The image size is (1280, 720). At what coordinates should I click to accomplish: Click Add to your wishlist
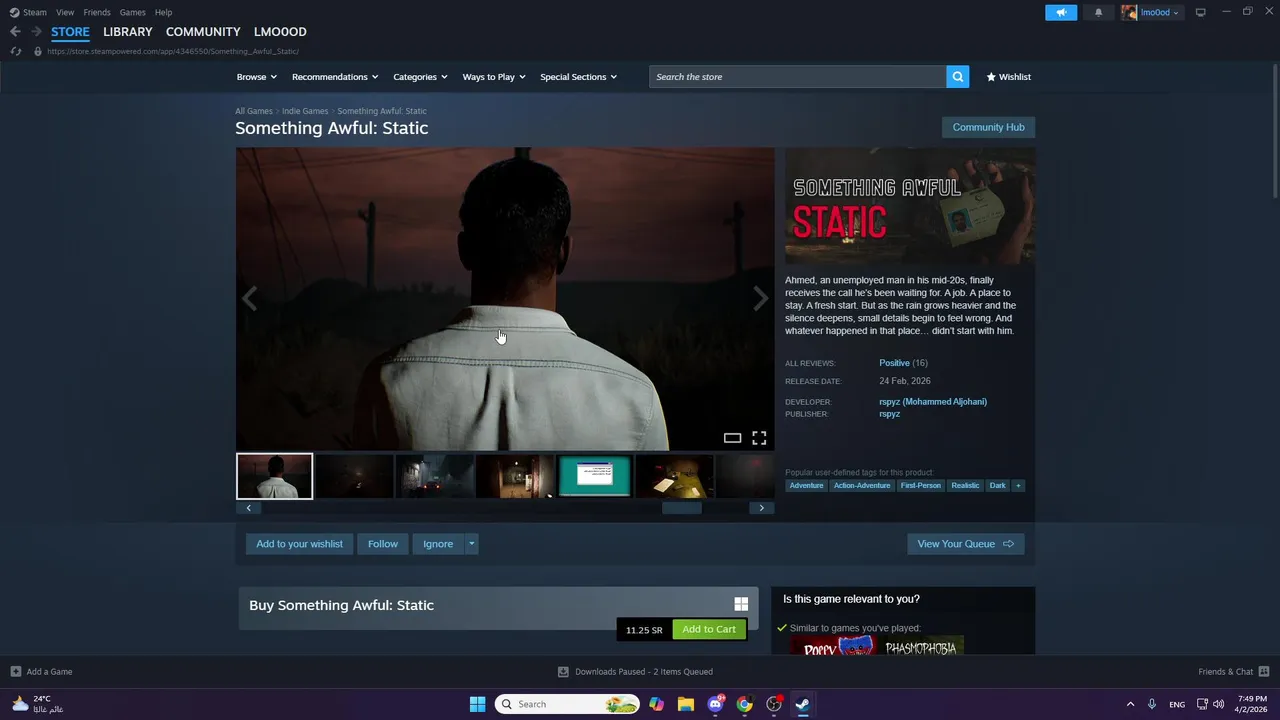point(299,544)
